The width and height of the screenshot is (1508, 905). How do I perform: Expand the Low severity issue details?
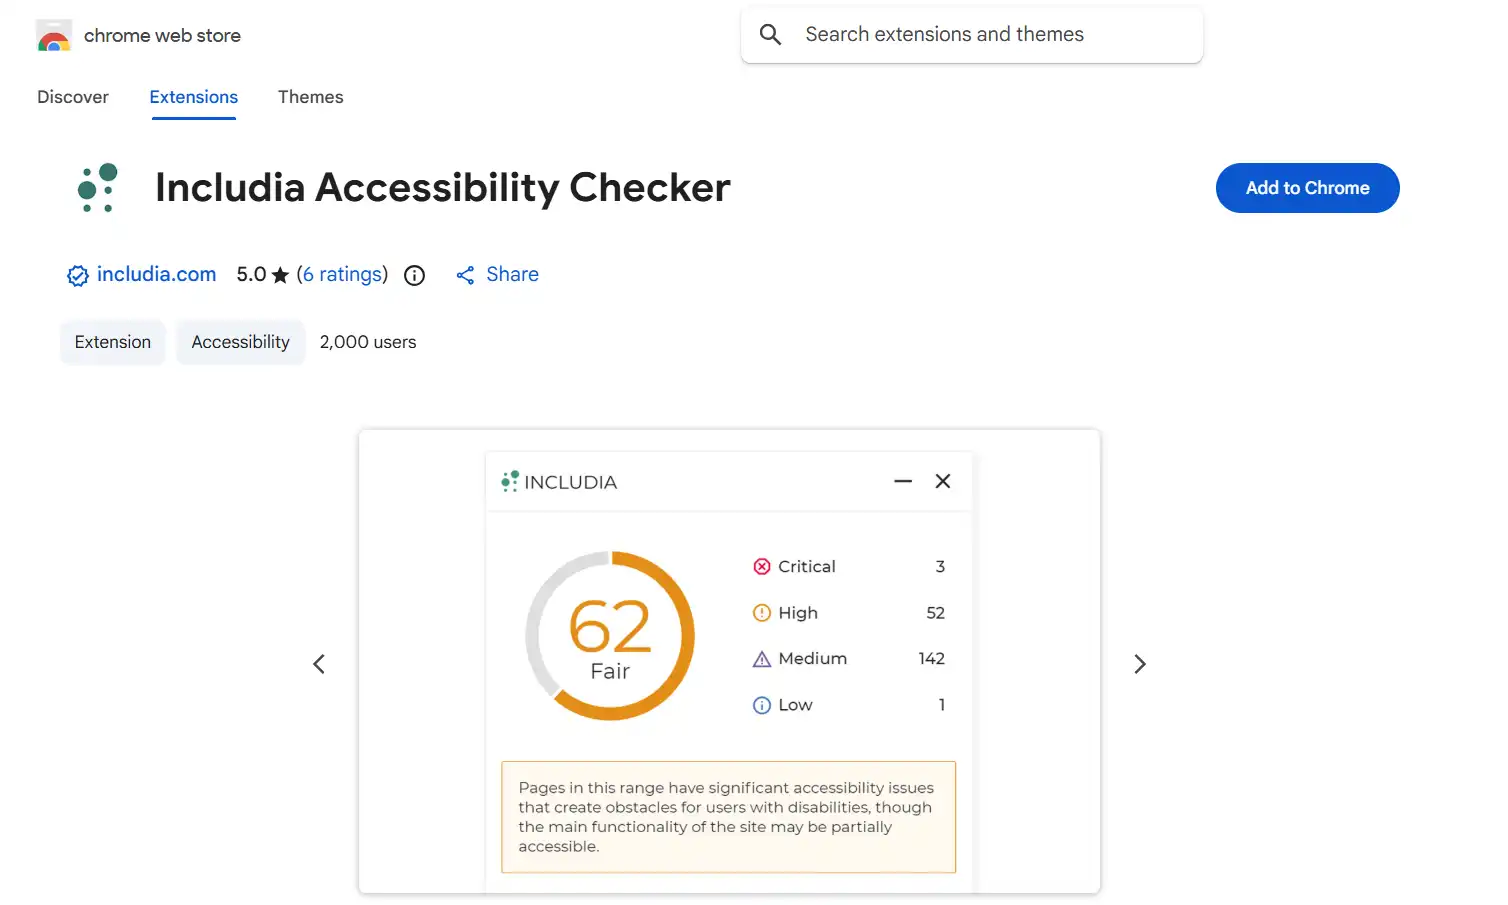pyautogui.click(x=848, y=704)
